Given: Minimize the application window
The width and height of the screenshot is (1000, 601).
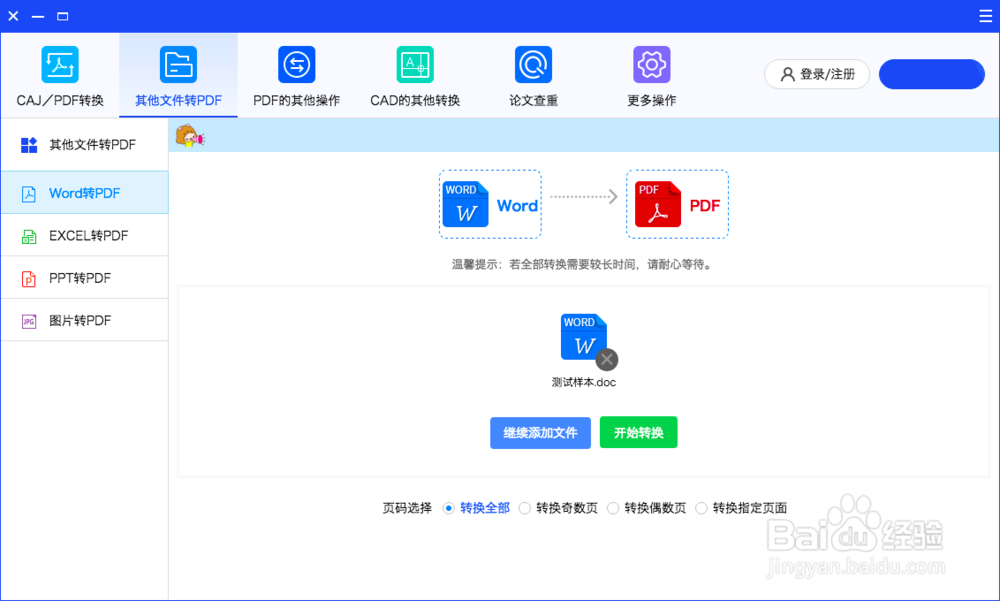Looking at the screenshot, I should click(38, 16).
